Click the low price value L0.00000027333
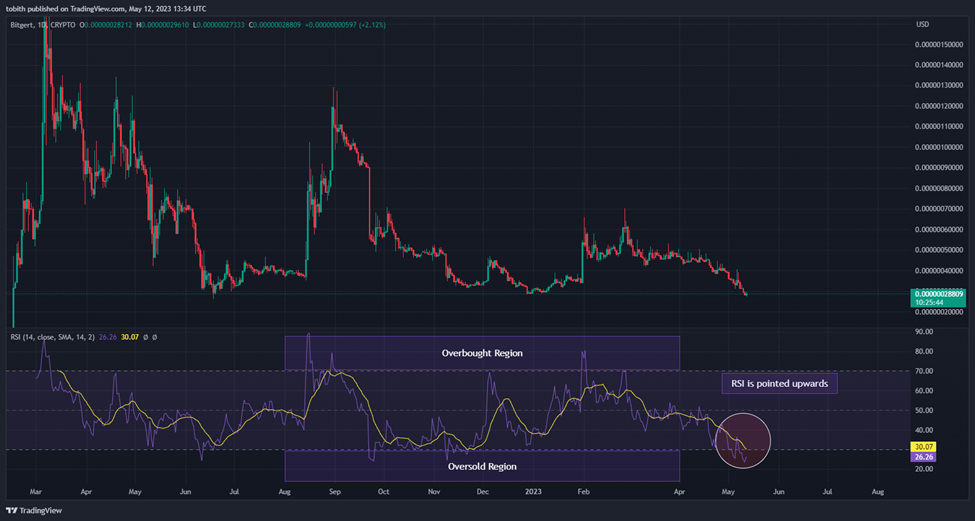This screenshot has width=975, height=521. [x=219, y=25]
